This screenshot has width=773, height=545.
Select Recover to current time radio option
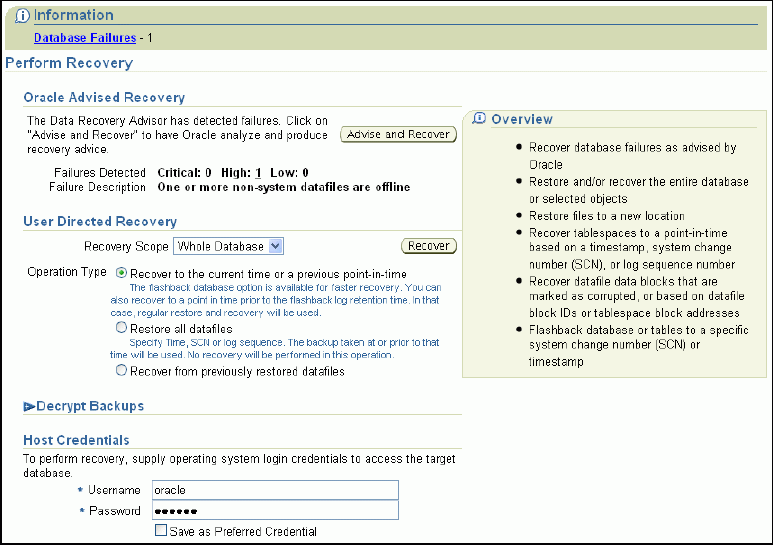coord(122,273)
